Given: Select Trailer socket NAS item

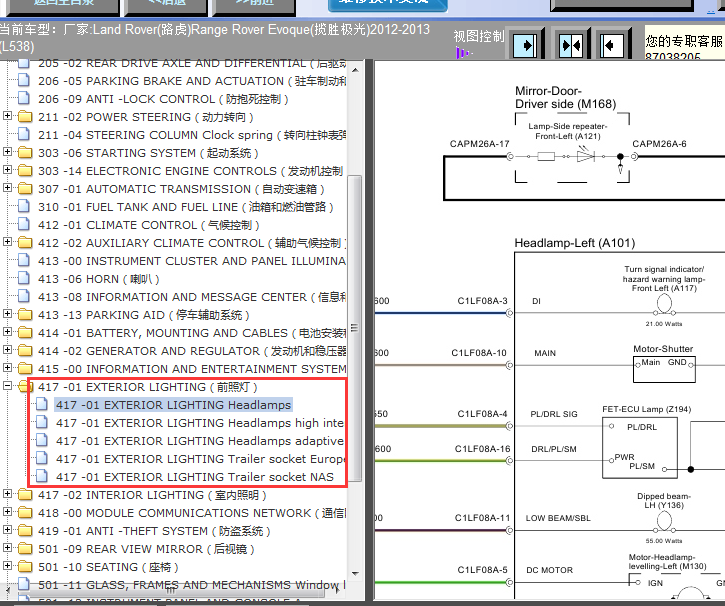Looking at the screenshot, I should 195,477.
